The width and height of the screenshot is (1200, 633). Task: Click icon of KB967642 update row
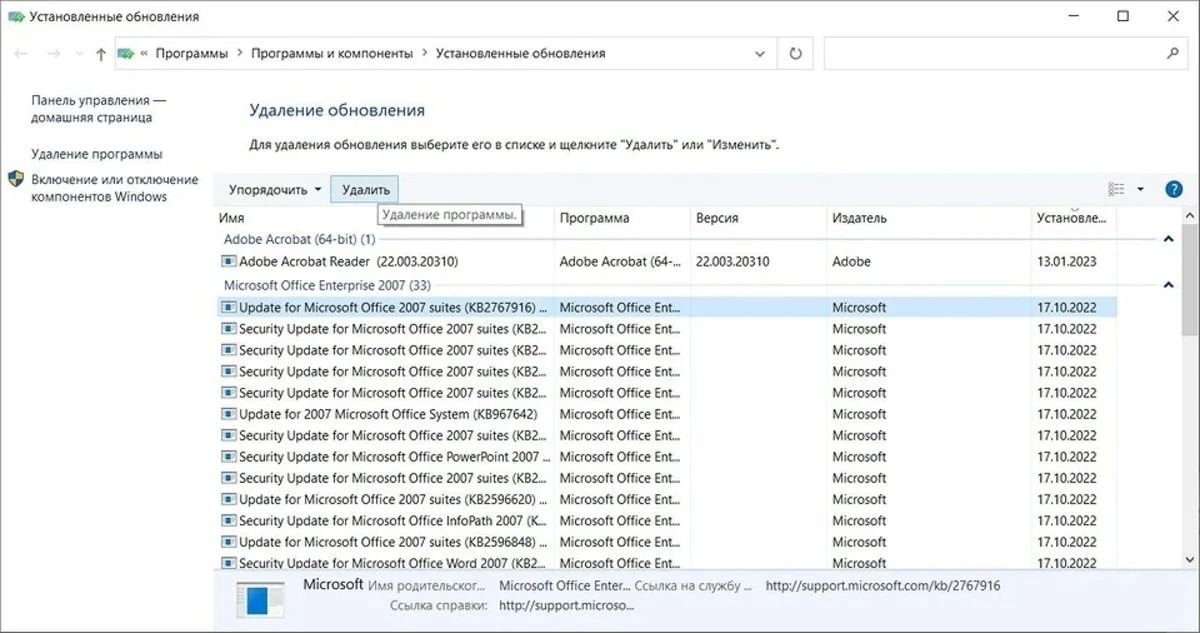[x=228, y=414]
